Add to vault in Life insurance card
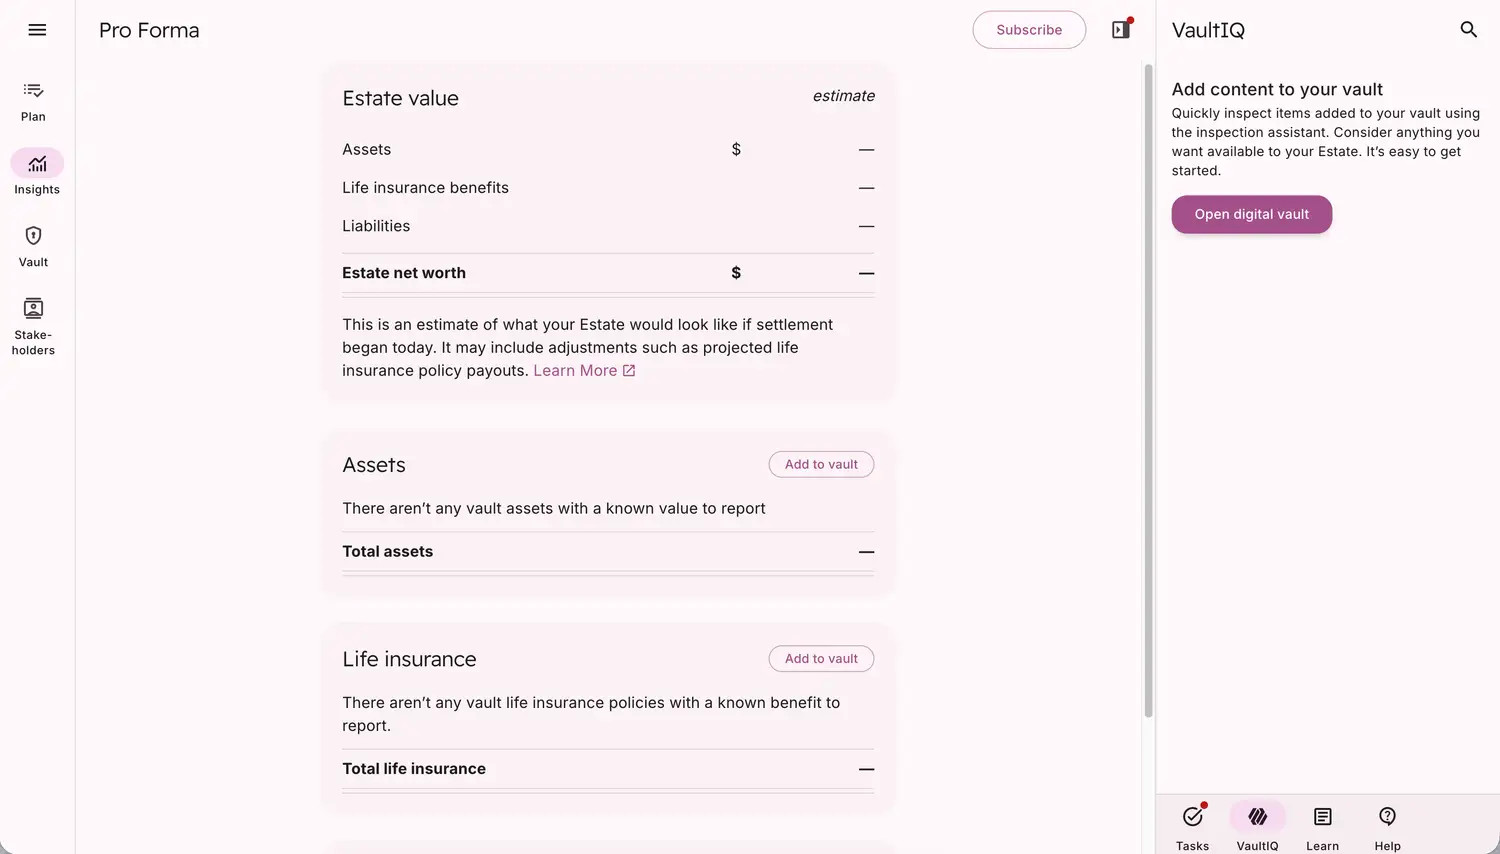Image resolution: width=1500 pixels, height=854 pixels. [x=821, y=659]
